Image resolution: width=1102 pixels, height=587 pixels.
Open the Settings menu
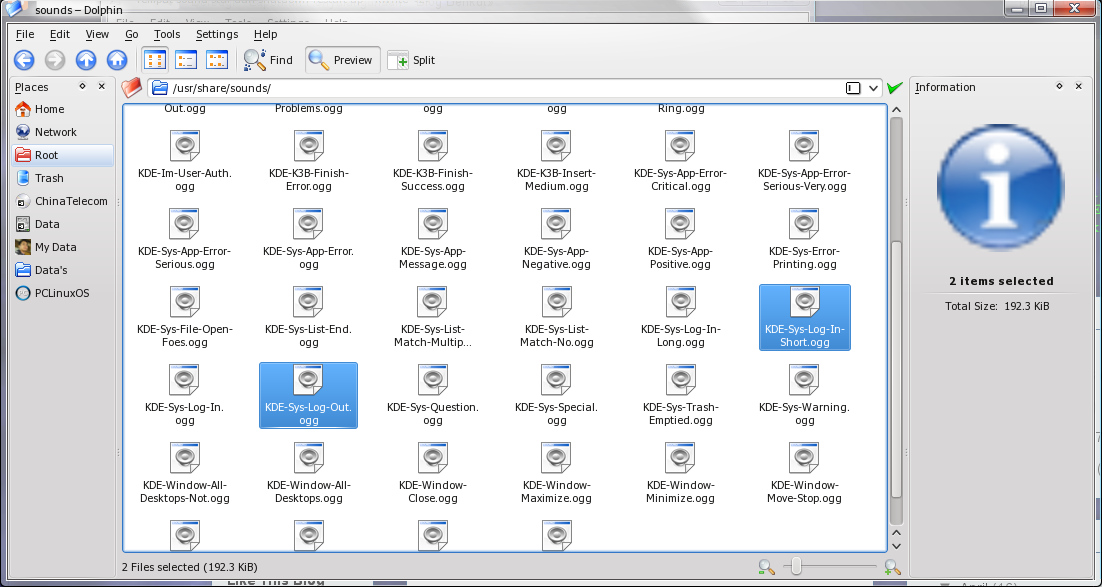point(216,34)
